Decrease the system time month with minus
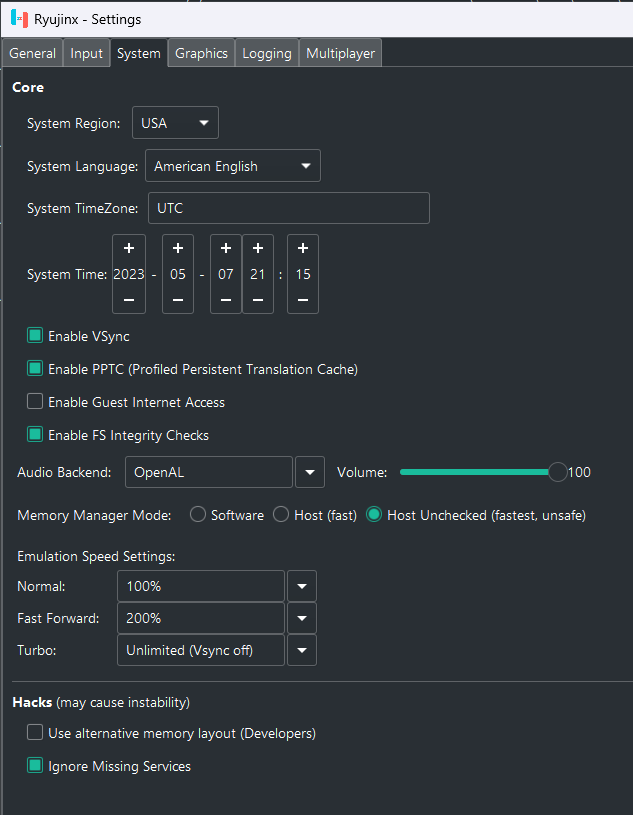The height and width of the screenshot is (815, 633). 178,300
